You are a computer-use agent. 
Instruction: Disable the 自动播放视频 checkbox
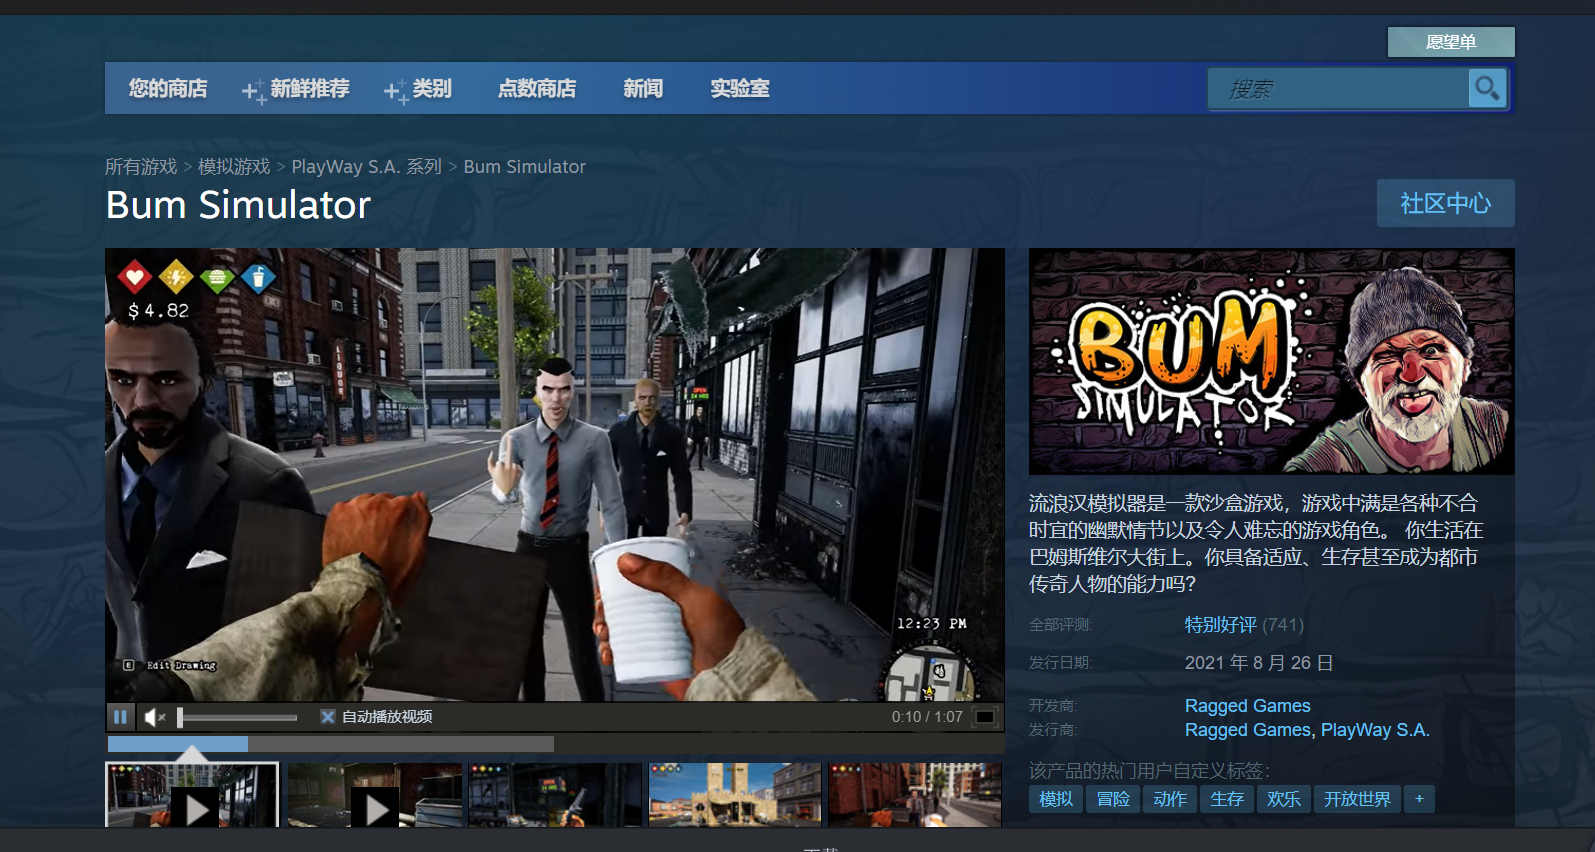pos(327,717)
